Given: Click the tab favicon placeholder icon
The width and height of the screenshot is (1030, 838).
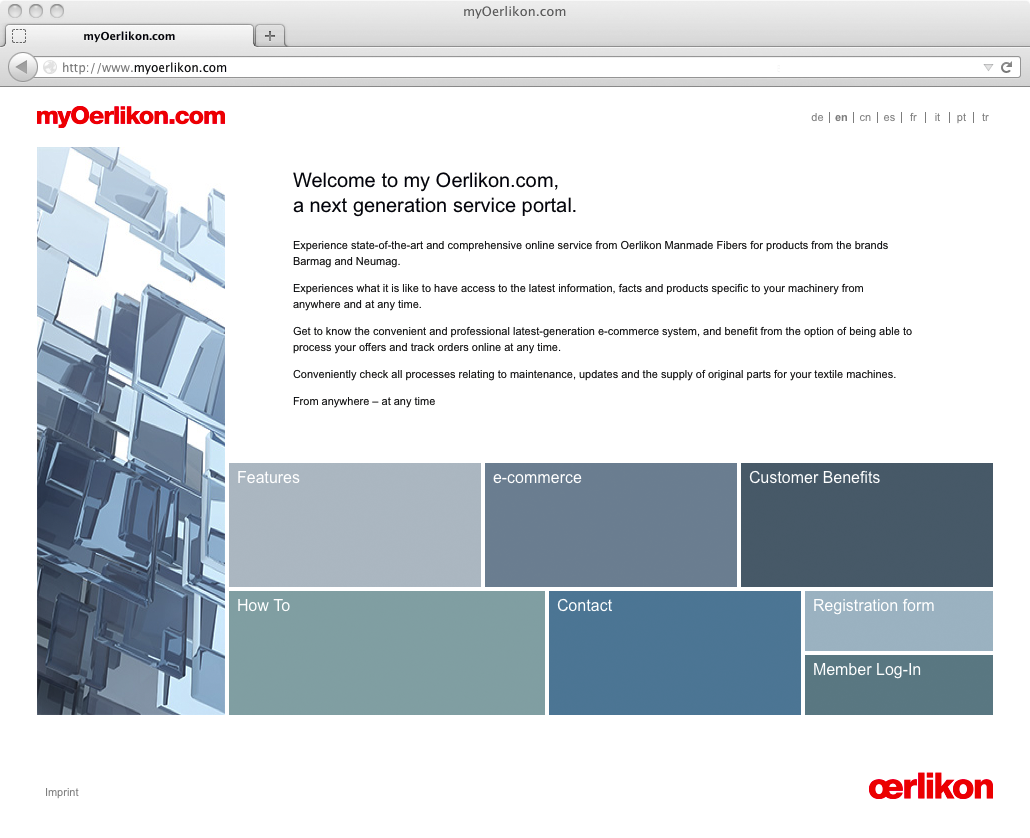Looking at the screenshot, I should pos(19,36).
